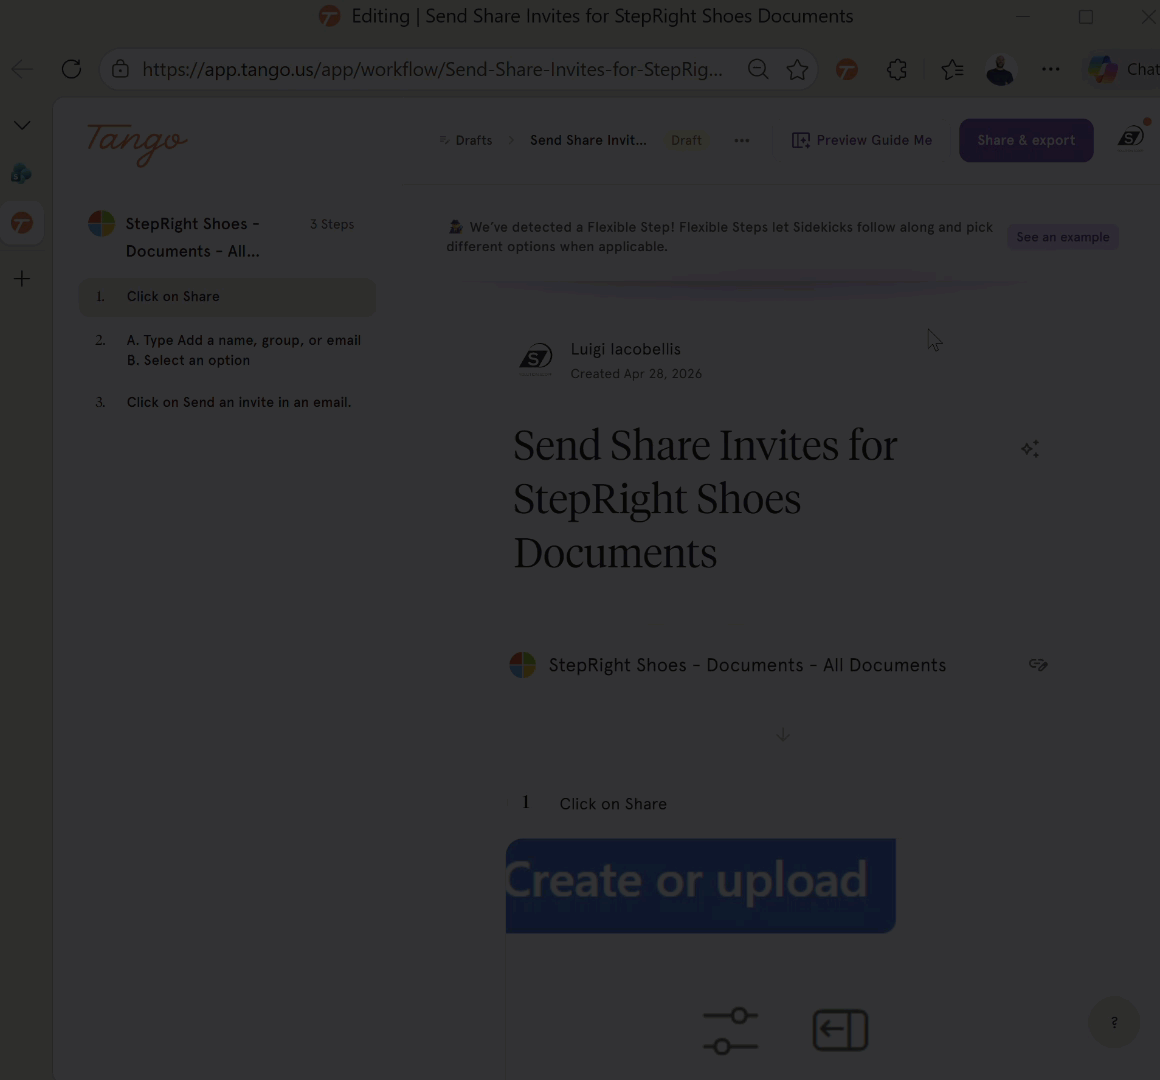Open the browser Settings and more menu
The width and height of the screenshot is (1160, 1080).
pos(1051,70)
